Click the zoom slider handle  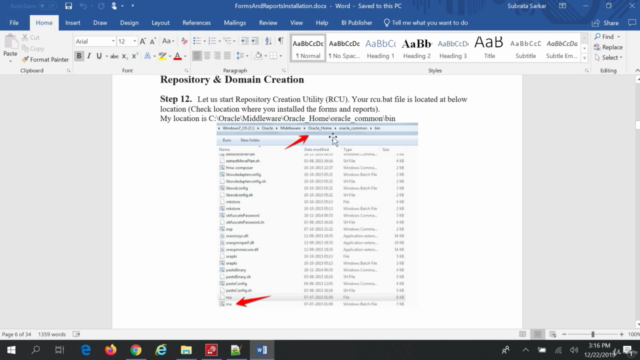pos(593,334)
